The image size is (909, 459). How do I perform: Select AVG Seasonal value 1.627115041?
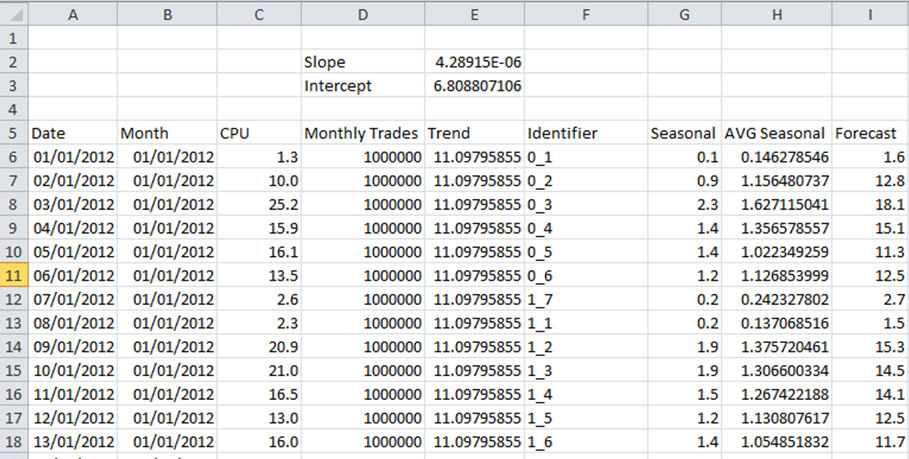pyautogui.click(x=777, y=204)
